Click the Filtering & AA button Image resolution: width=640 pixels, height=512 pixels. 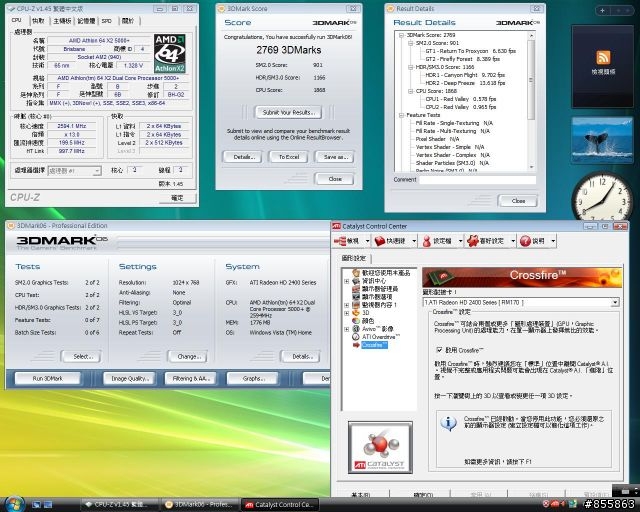point(190,378)
